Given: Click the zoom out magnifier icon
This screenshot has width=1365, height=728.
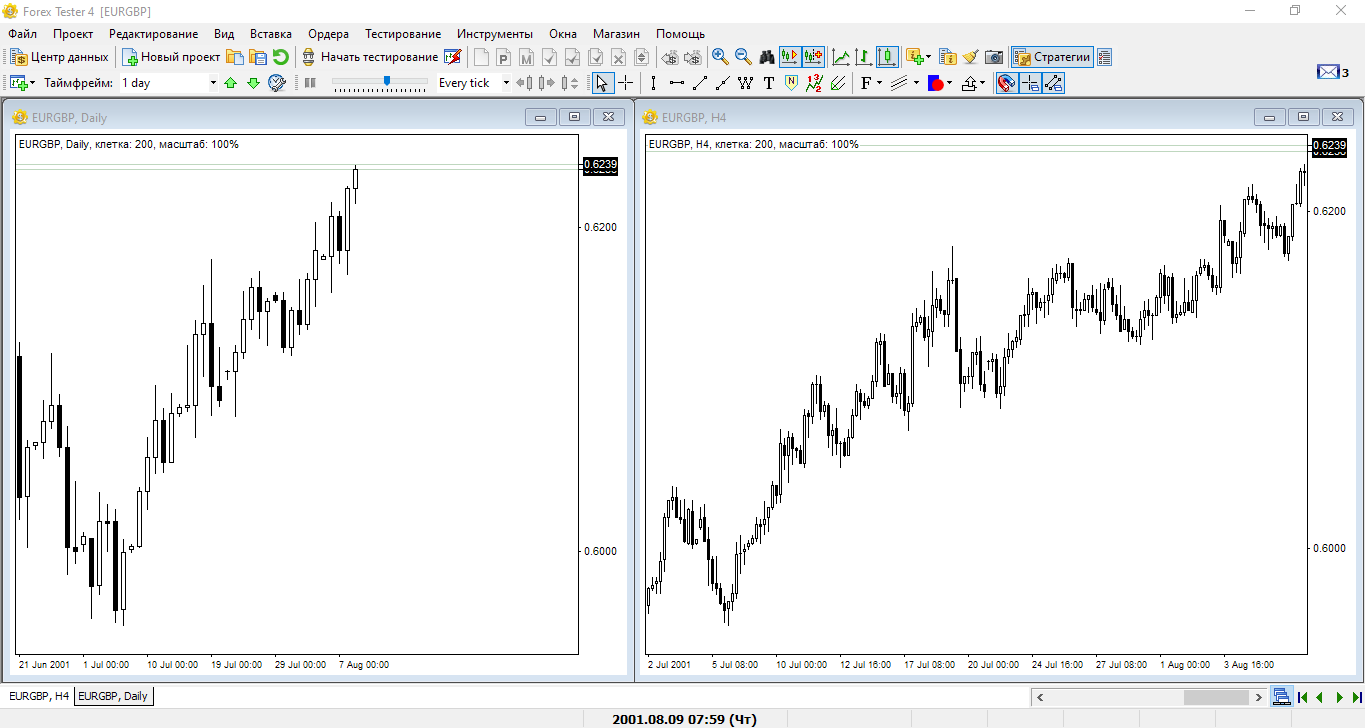Looking at the screenshot, I should click(x=743, y=57).
